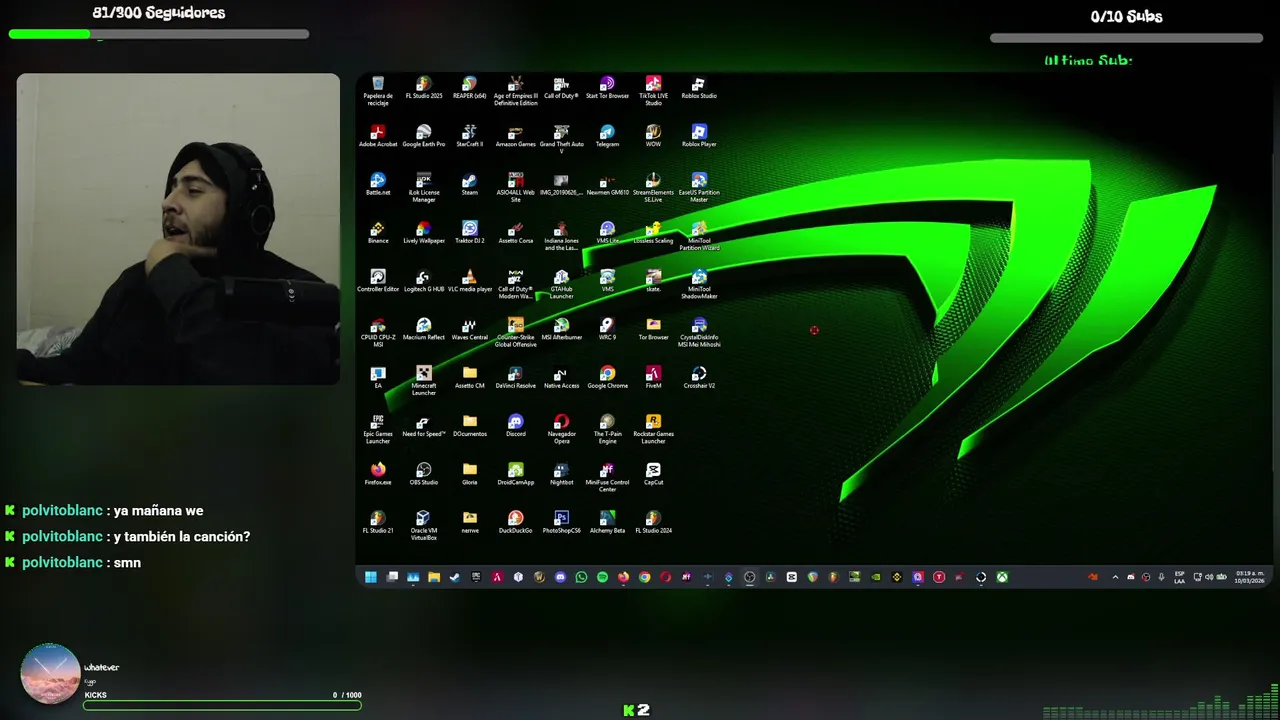The image size is (1280, 720).
Task: Select the StreamElements SE.Live shortcut
Action: click(x=653, y=187)
